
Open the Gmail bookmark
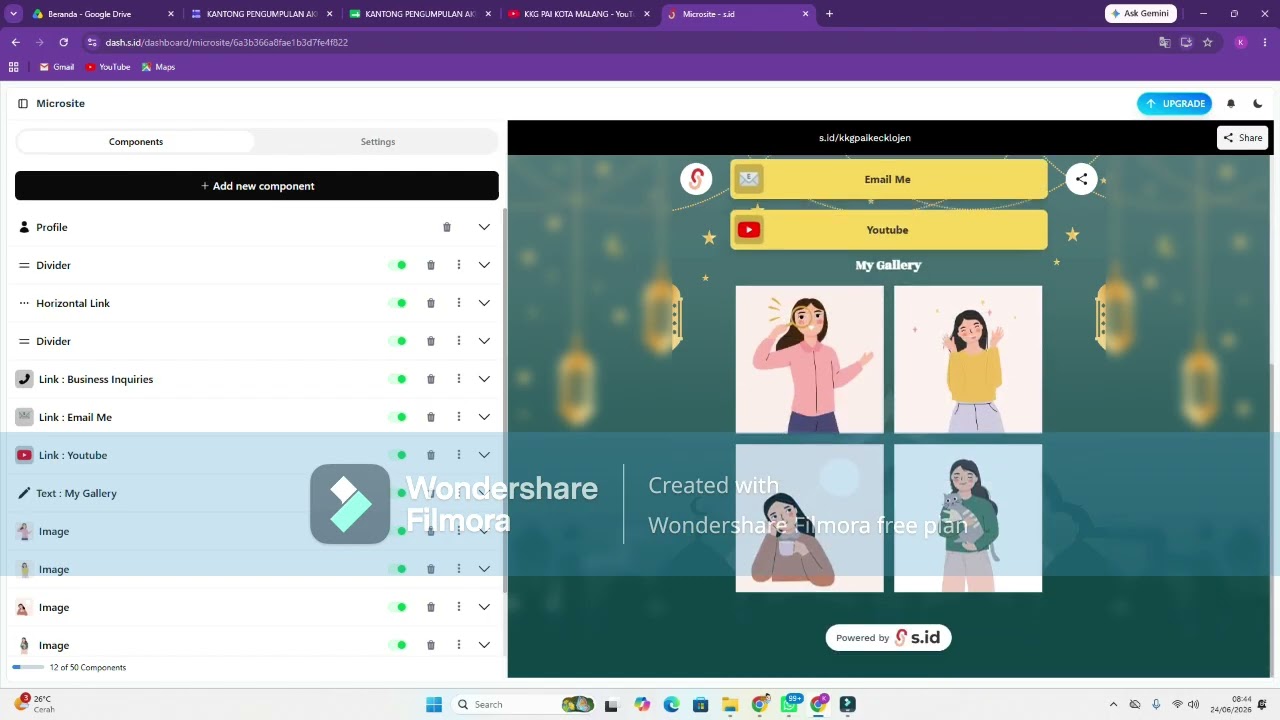point(57,67)
